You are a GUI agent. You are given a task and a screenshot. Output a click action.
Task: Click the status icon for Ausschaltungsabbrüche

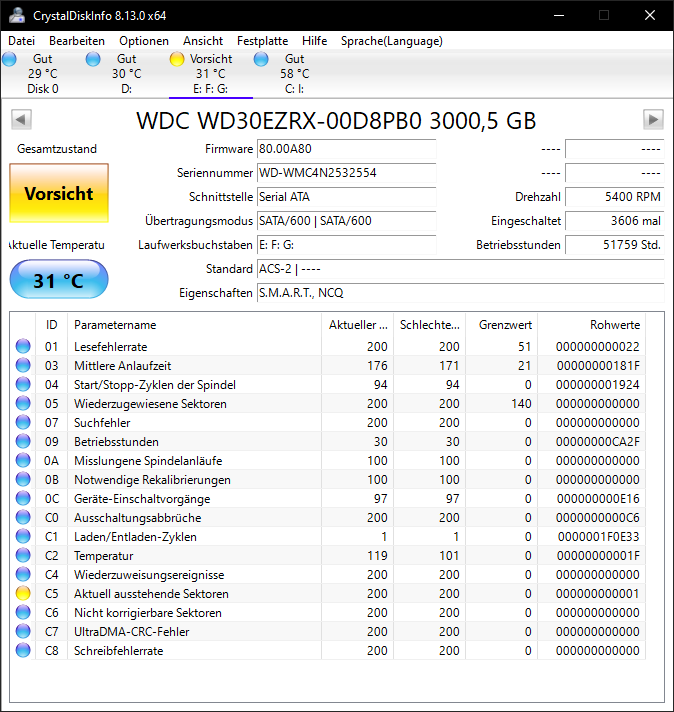coord(23,518)
